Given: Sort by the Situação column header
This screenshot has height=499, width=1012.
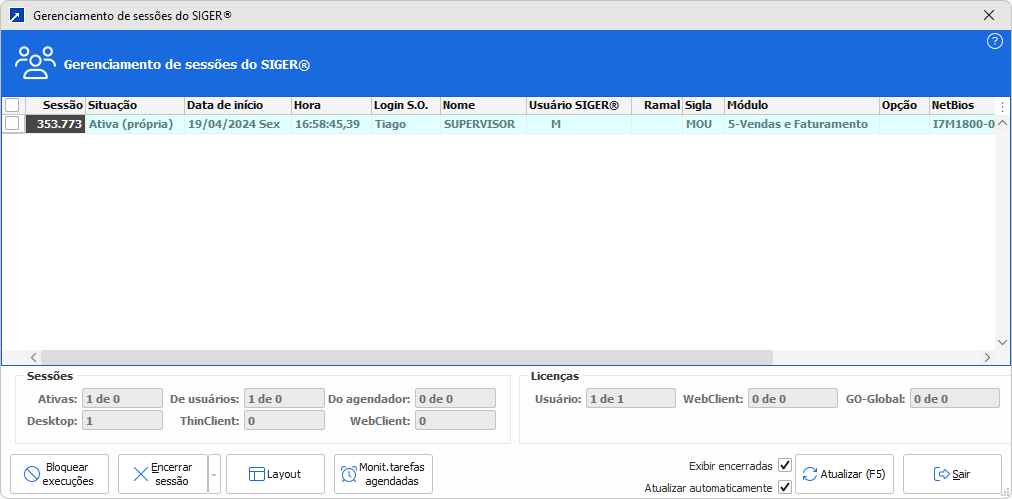Looking at the screenshot, I should coord(135,105).
